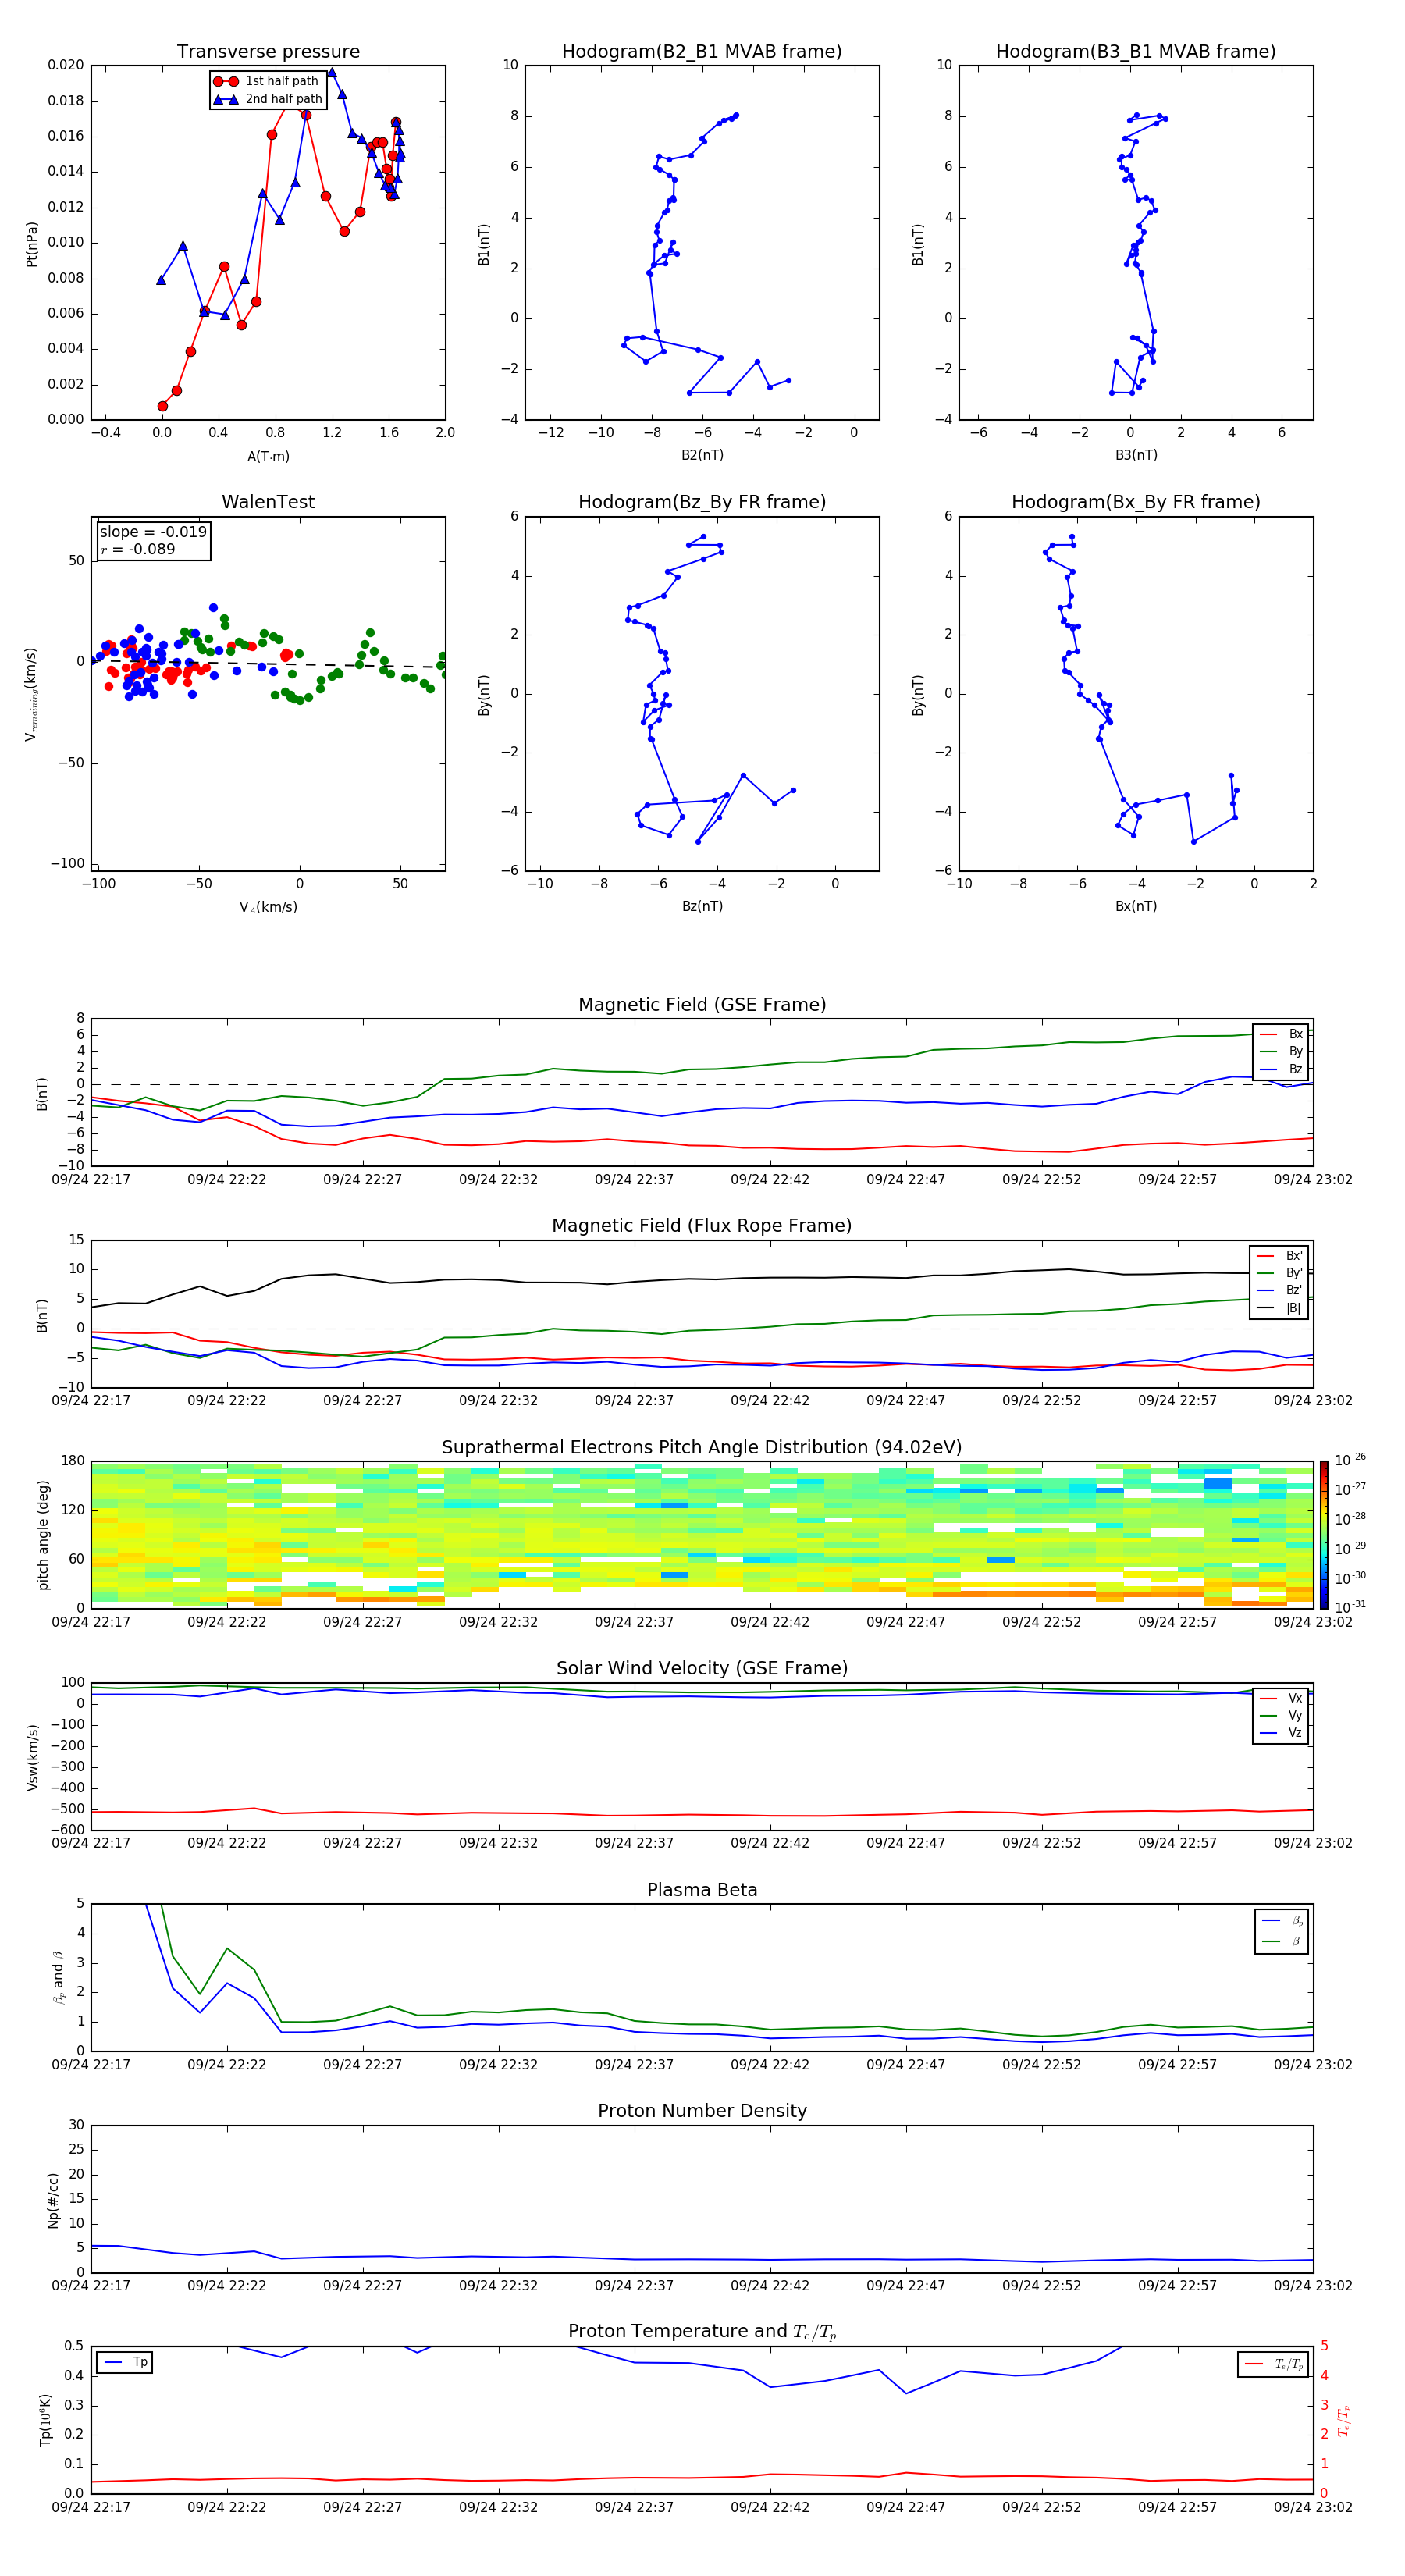Click the 'By' entry in the GSE magnetic field legend
Image resolution: width=1405 pixels, height=2576 pixels.
pos(1281,1052)
